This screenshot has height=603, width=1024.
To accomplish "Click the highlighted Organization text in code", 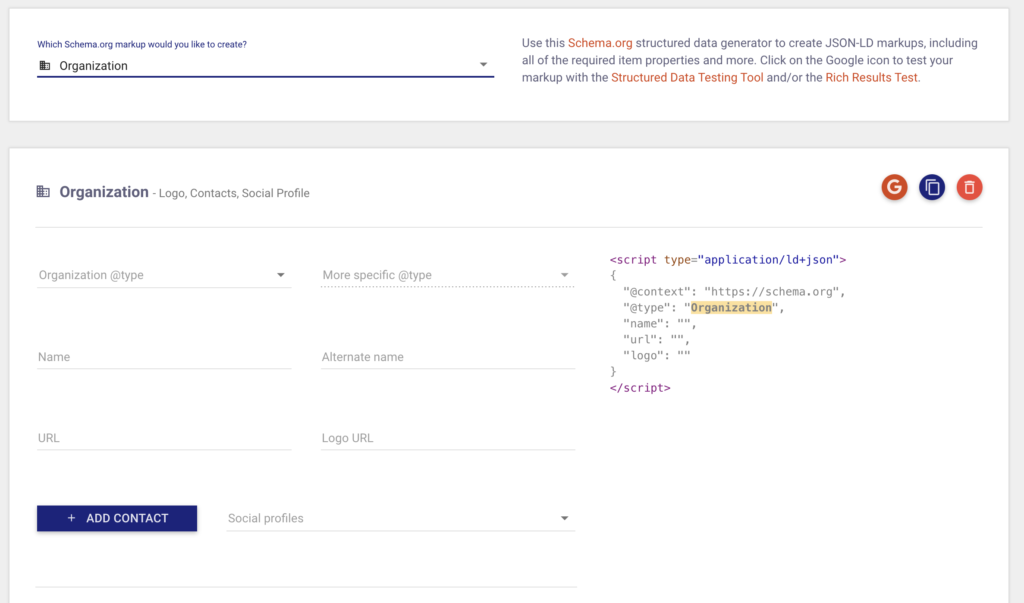I will [x=731, y=308].
